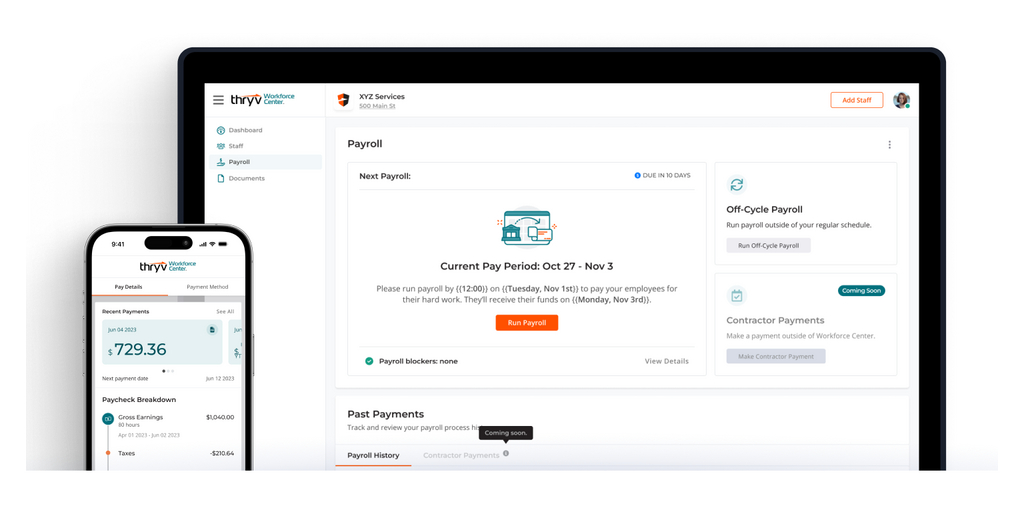Click the due in 10 days info icon
The width and height of the screenshot is (1024, 512).
point(637,176)
